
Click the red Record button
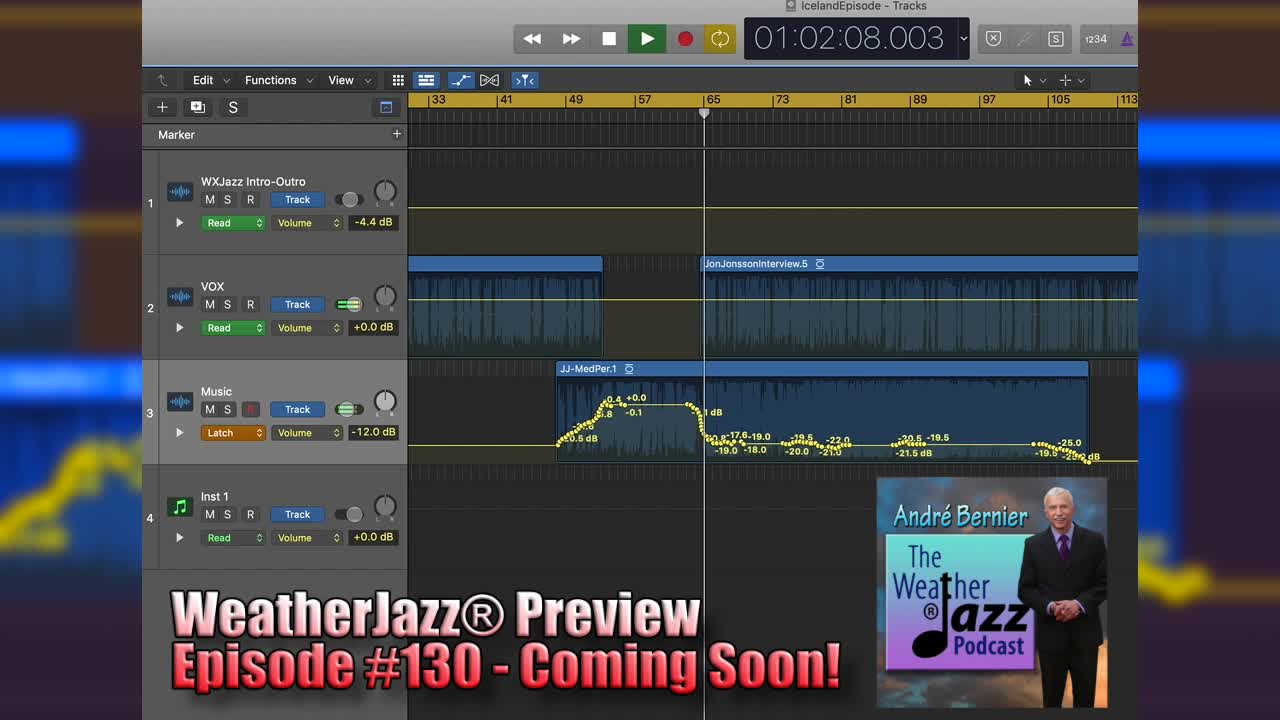(685, 39)
